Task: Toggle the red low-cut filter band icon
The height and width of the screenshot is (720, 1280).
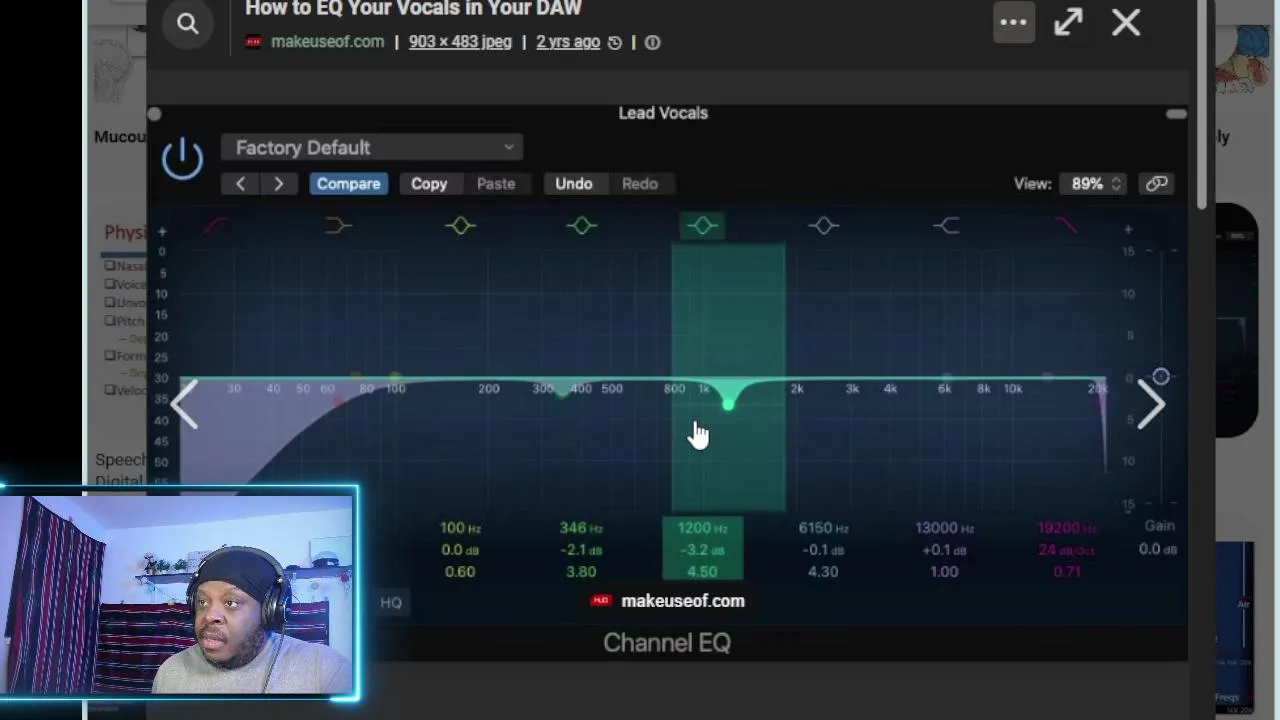Action: point(216,226)
